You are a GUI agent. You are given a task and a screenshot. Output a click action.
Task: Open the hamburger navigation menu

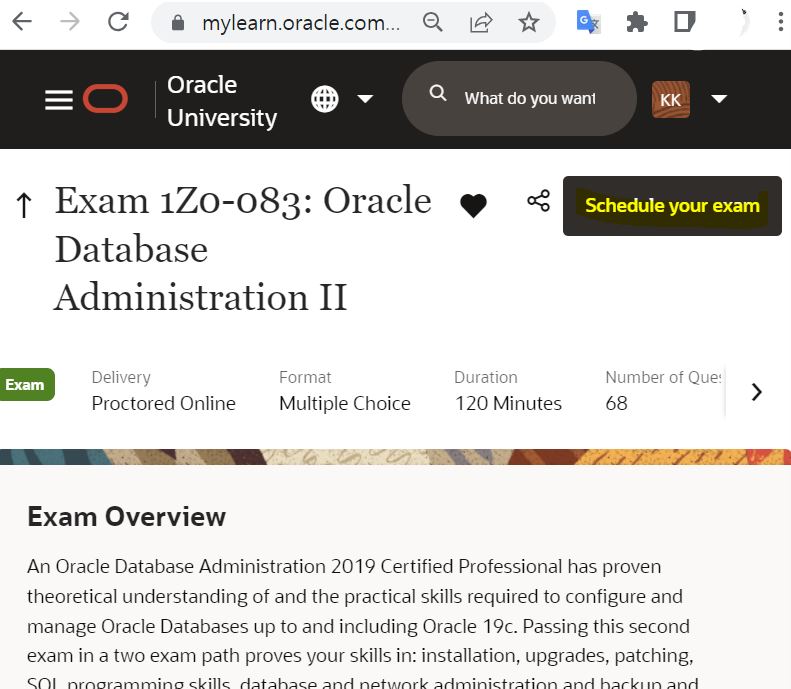point(59,99)
